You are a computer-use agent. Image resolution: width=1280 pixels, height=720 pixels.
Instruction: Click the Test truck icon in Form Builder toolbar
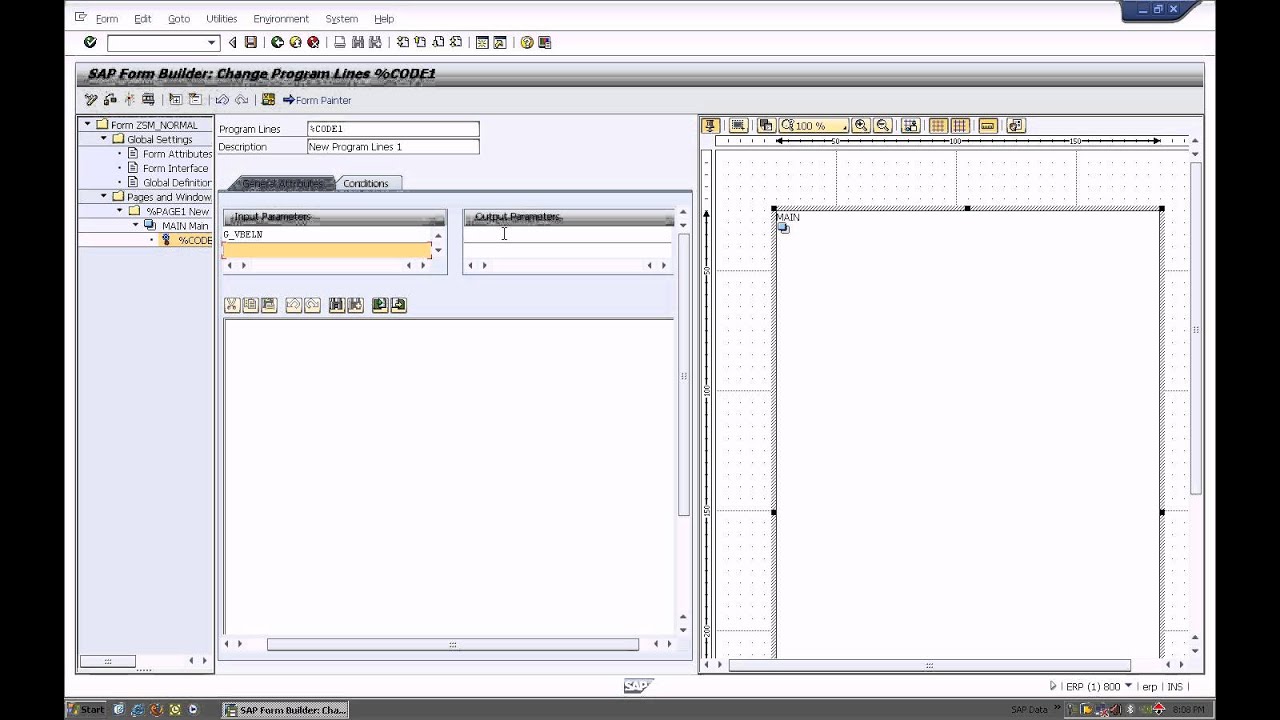coord(148,99)
